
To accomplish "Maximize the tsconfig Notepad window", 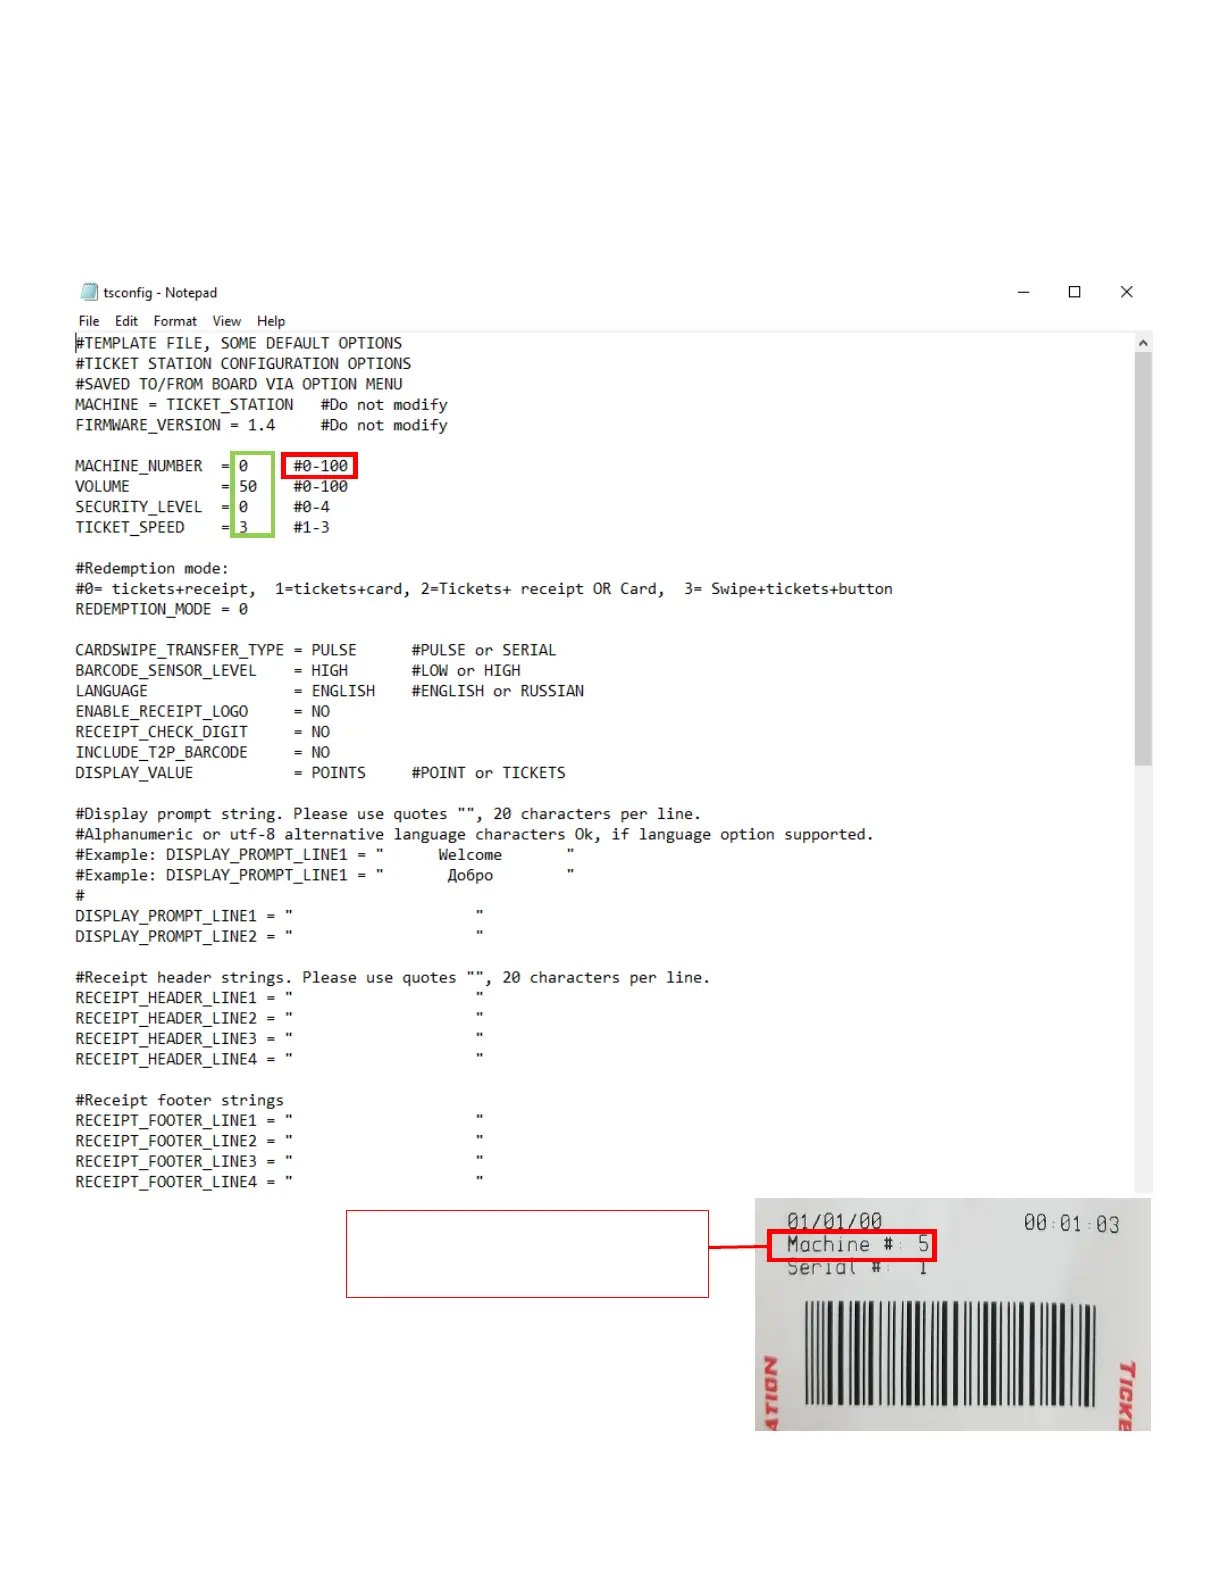I will 1074,292.
